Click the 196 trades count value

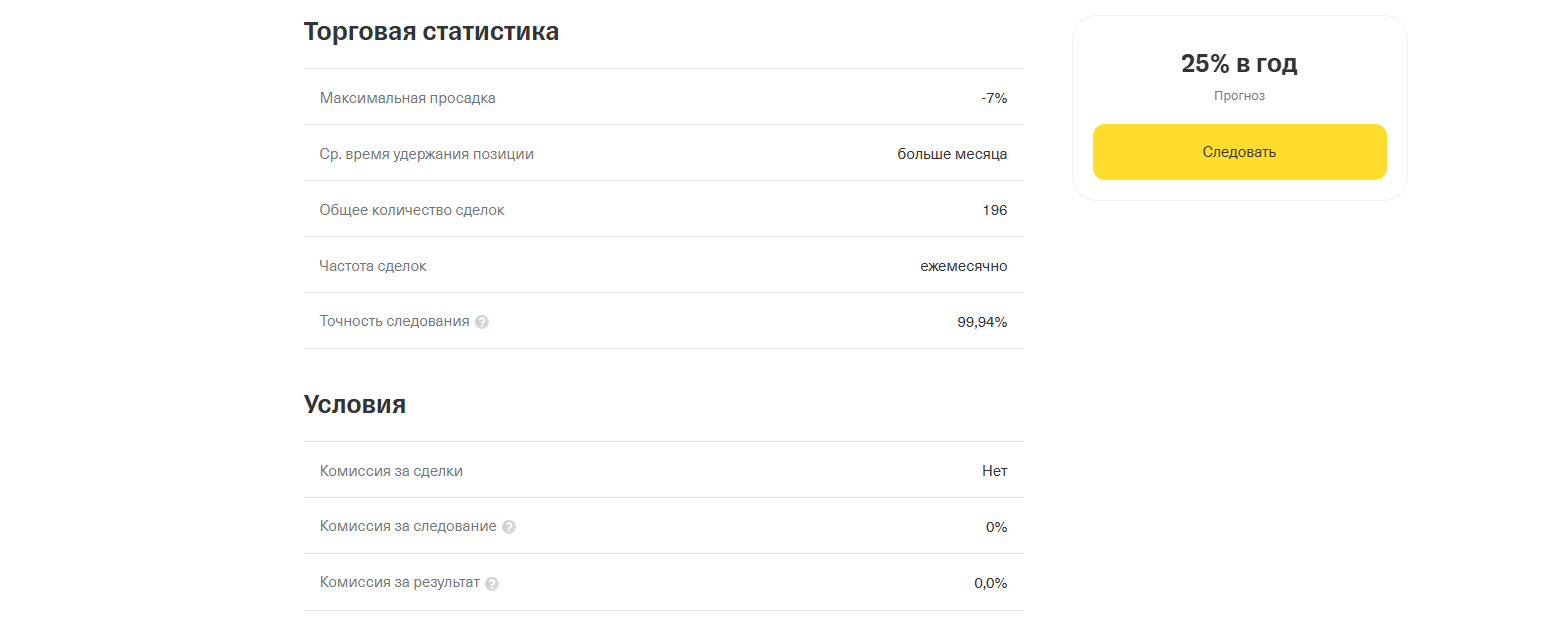tap(995, 210)
